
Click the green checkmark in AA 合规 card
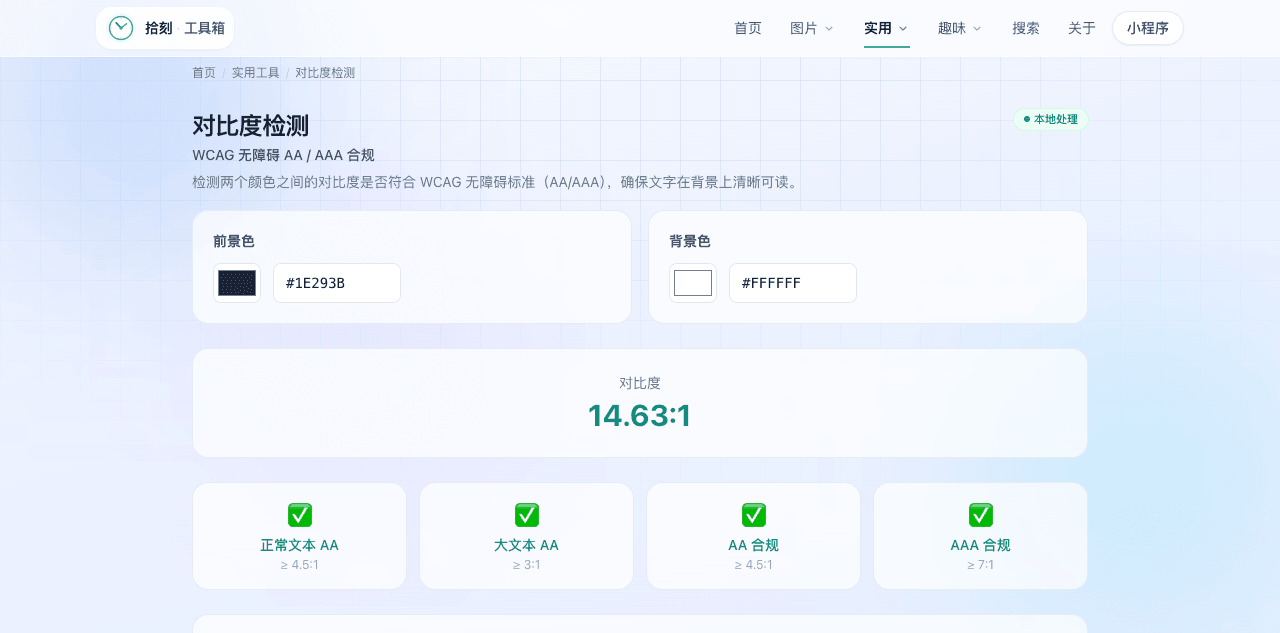754,515
